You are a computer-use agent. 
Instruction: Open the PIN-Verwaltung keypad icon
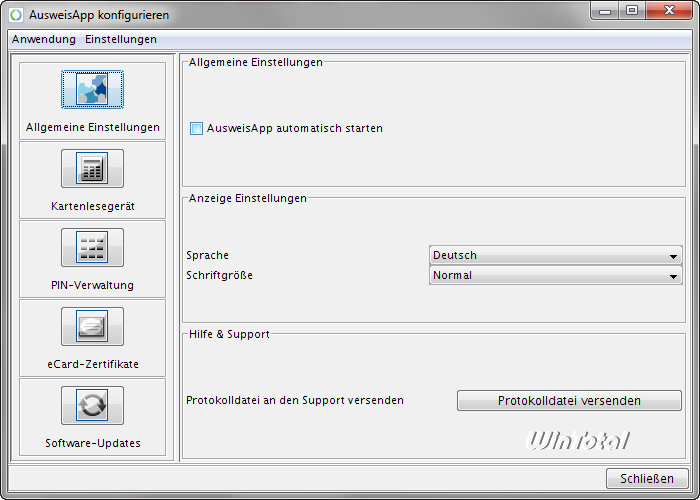(x=92, y=247)
